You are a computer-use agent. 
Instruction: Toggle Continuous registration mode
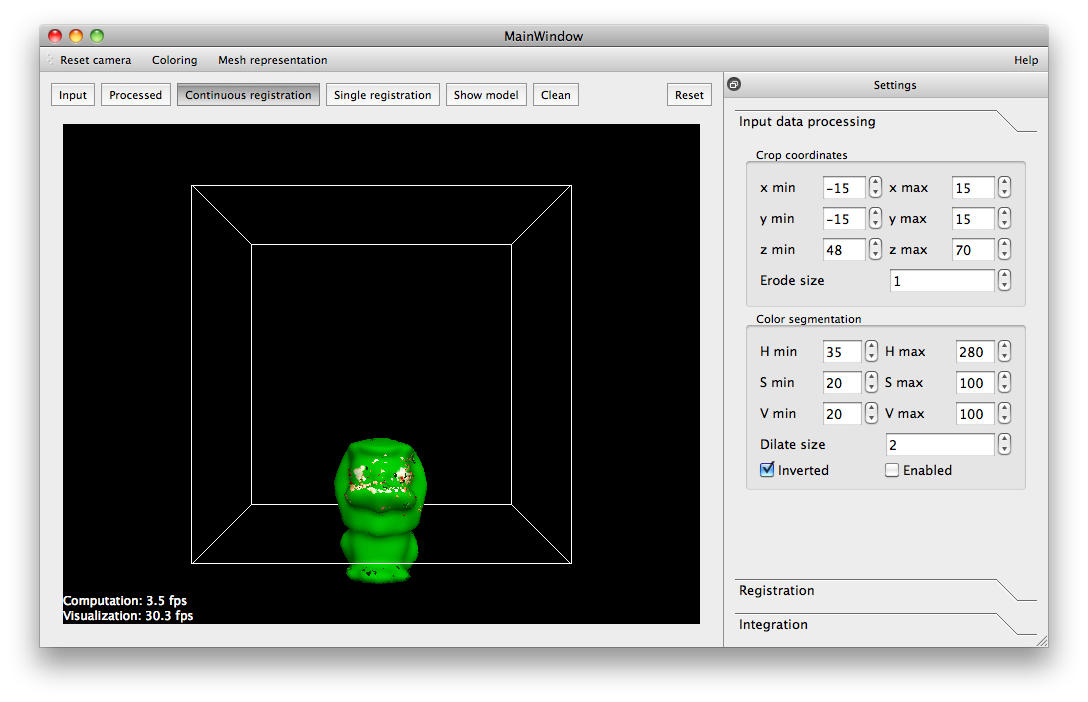click(x=248, y=95)
